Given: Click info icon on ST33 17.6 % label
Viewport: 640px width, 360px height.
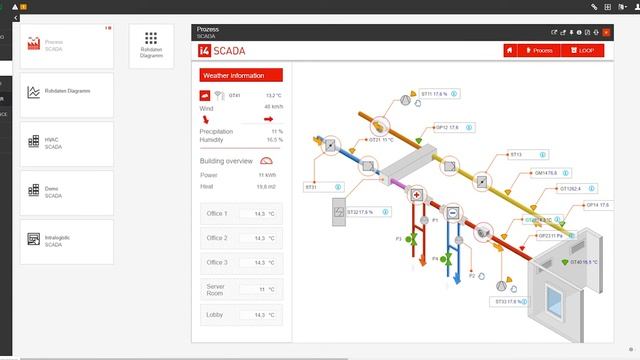Looking at the screenshot, I should pyautogui.click(x=524, y=302).
